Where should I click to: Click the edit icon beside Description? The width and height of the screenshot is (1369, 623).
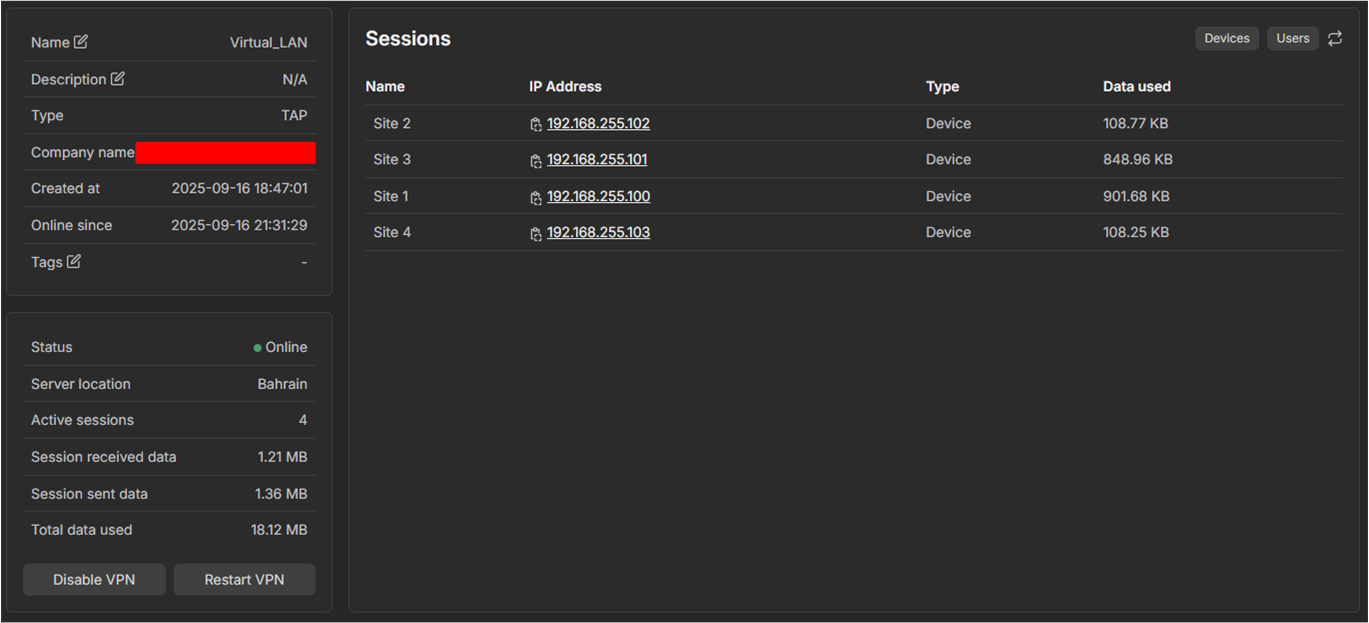[117, 79]
